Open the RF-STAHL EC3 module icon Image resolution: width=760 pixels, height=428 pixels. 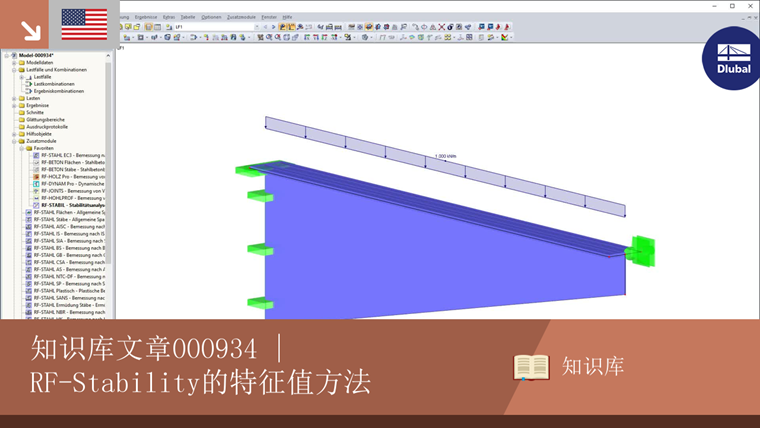[x=36, y=155]
